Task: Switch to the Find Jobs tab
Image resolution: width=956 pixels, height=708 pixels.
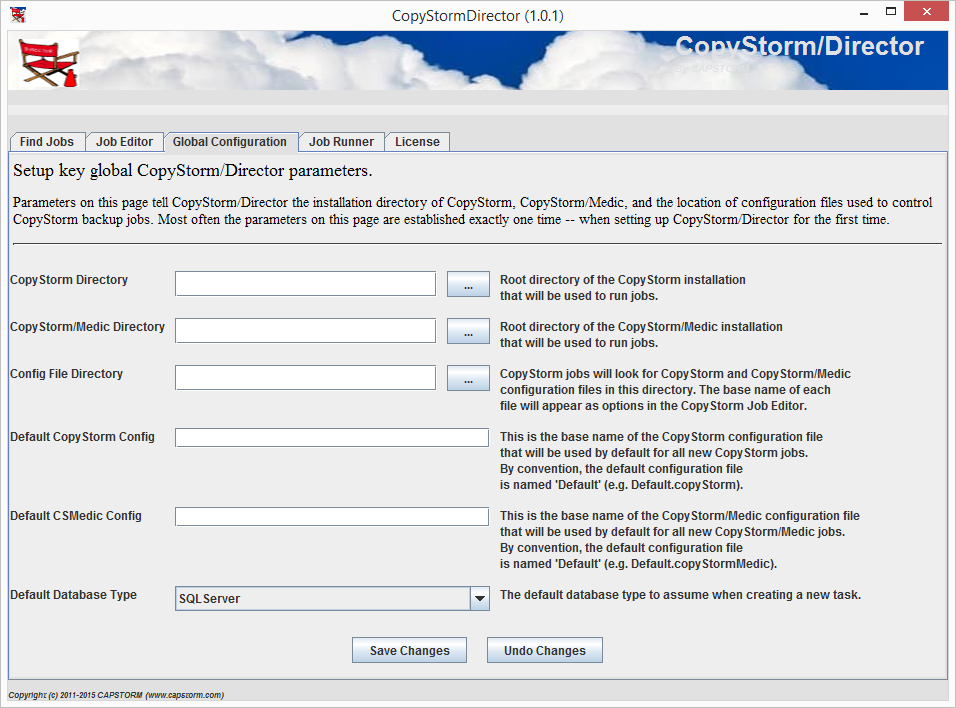Action: coord(46,141)
